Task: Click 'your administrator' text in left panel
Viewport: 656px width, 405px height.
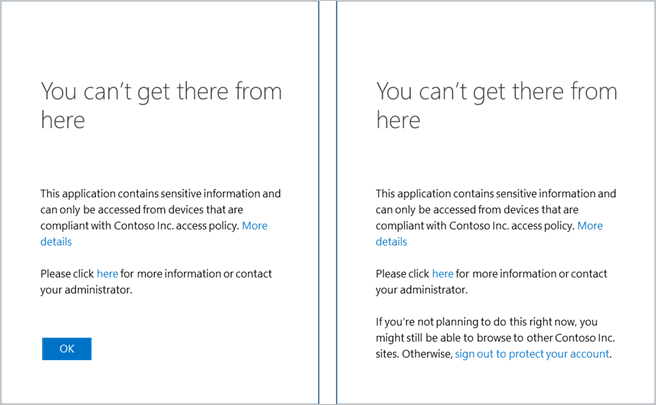Action: click(x=86, y=290)
